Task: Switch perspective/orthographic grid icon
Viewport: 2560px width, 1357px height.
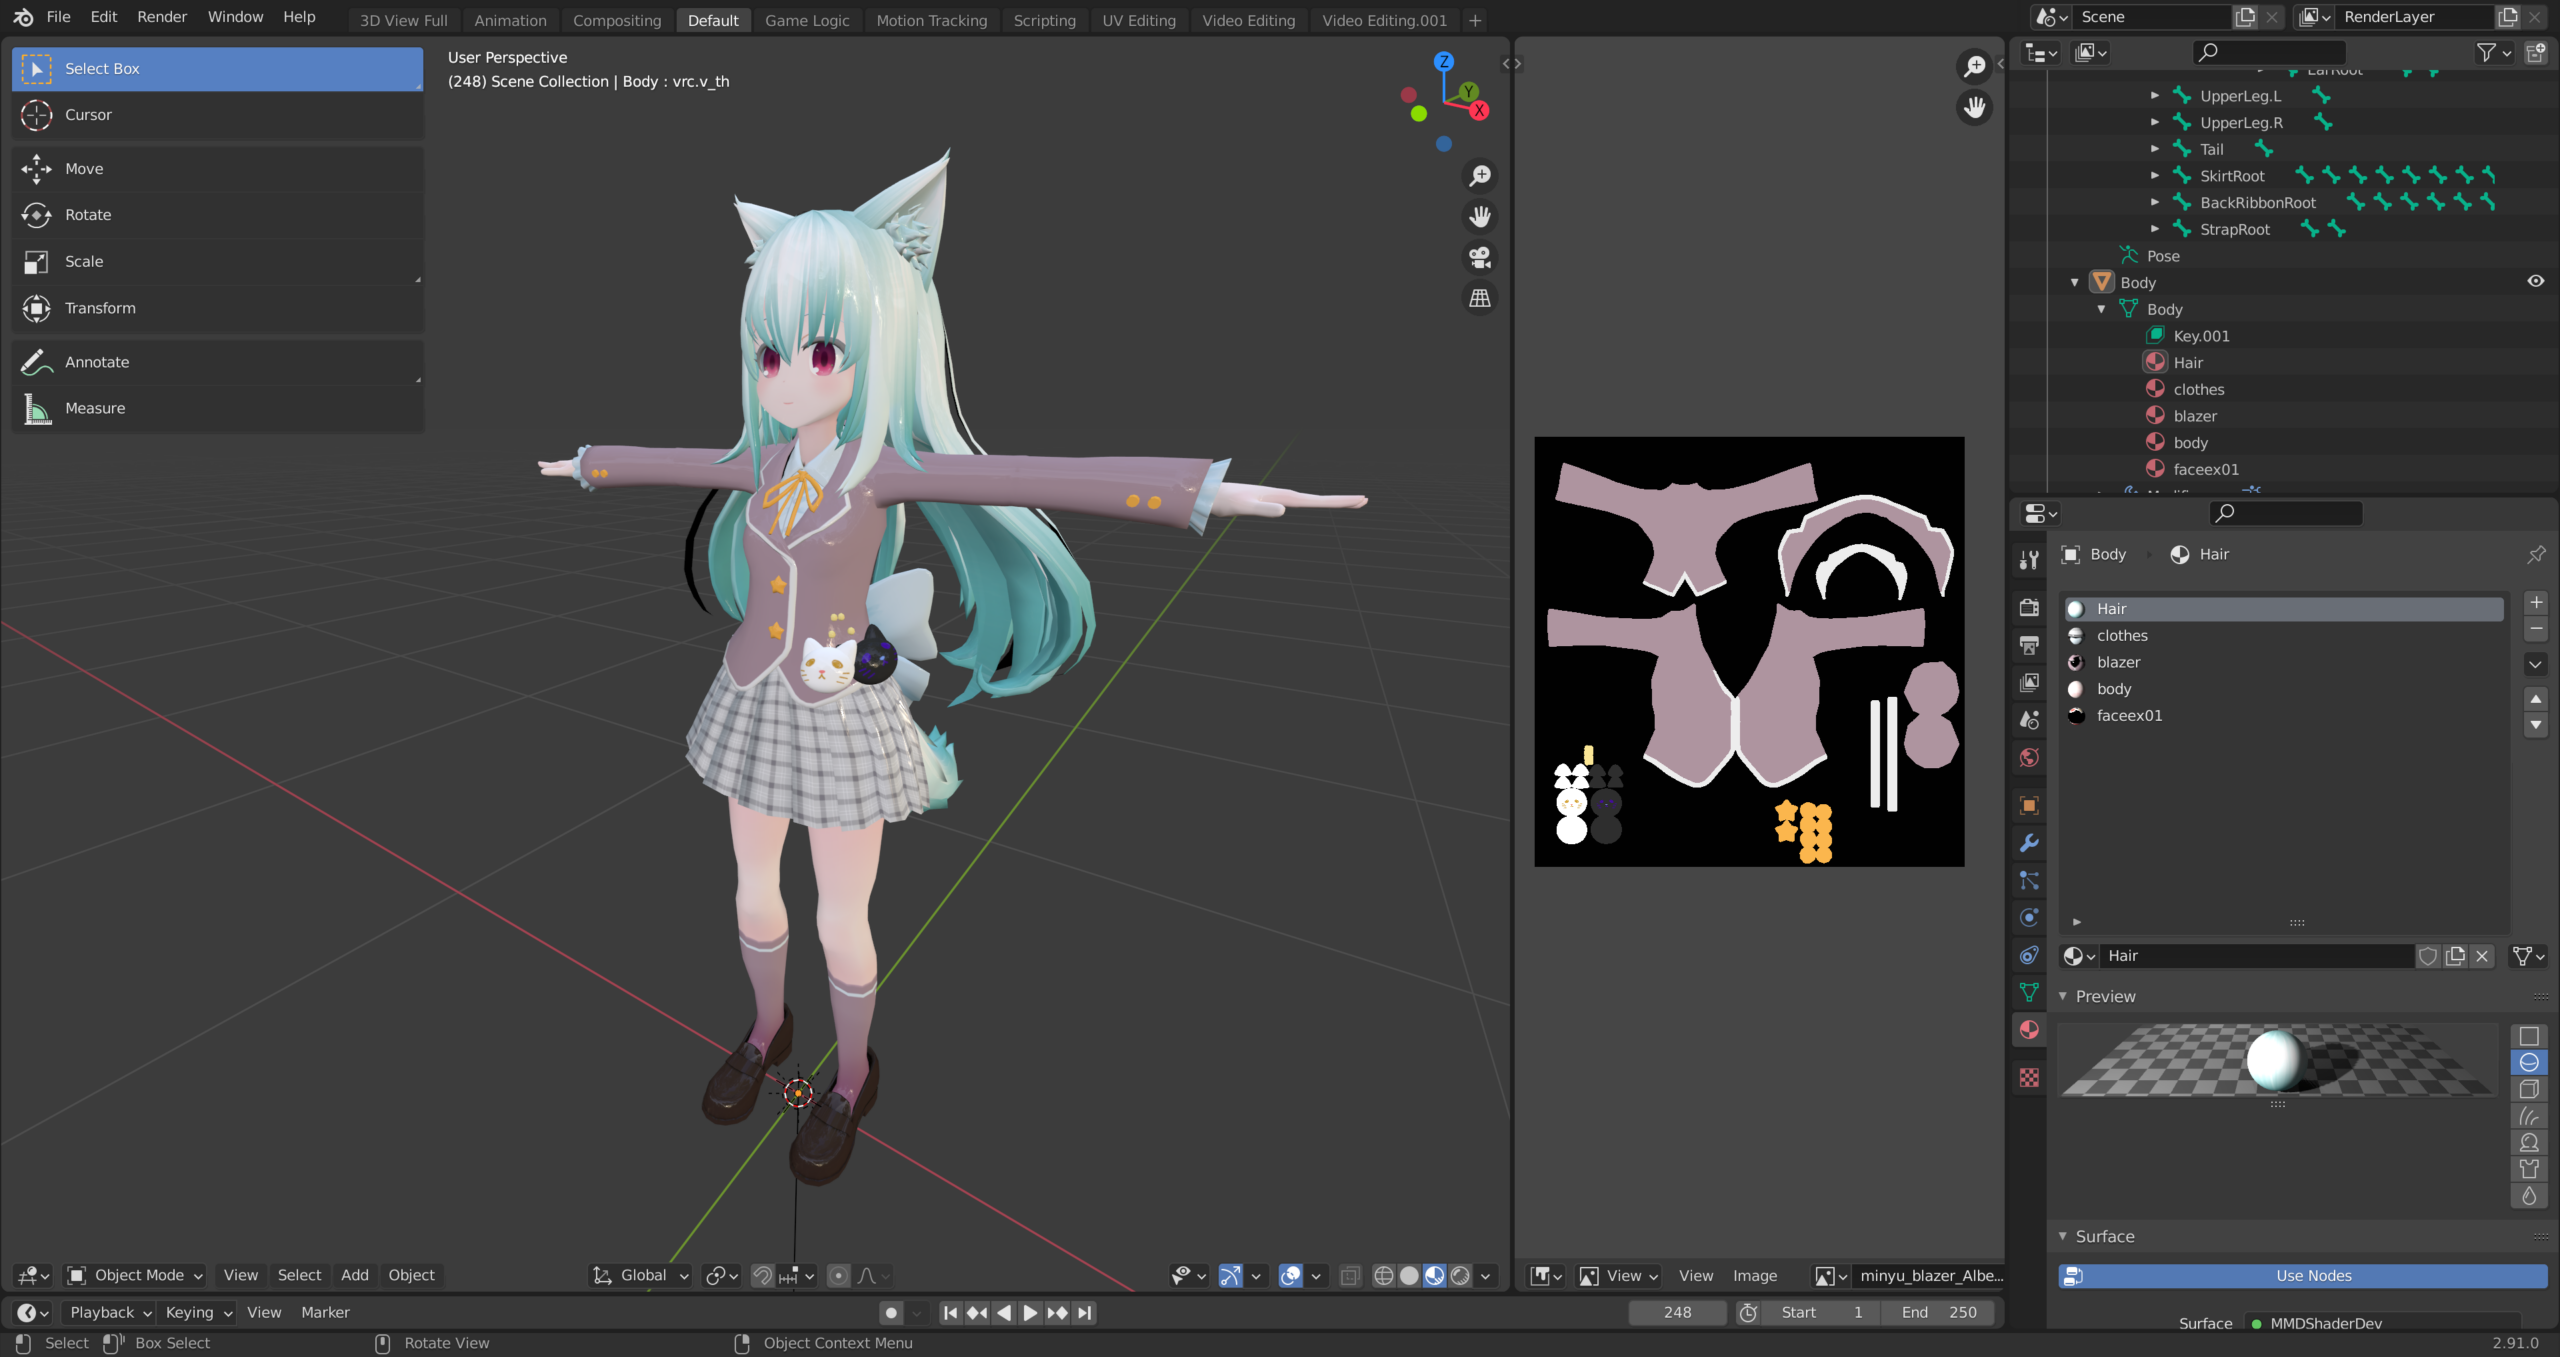Action: [x=1480, y=298]
